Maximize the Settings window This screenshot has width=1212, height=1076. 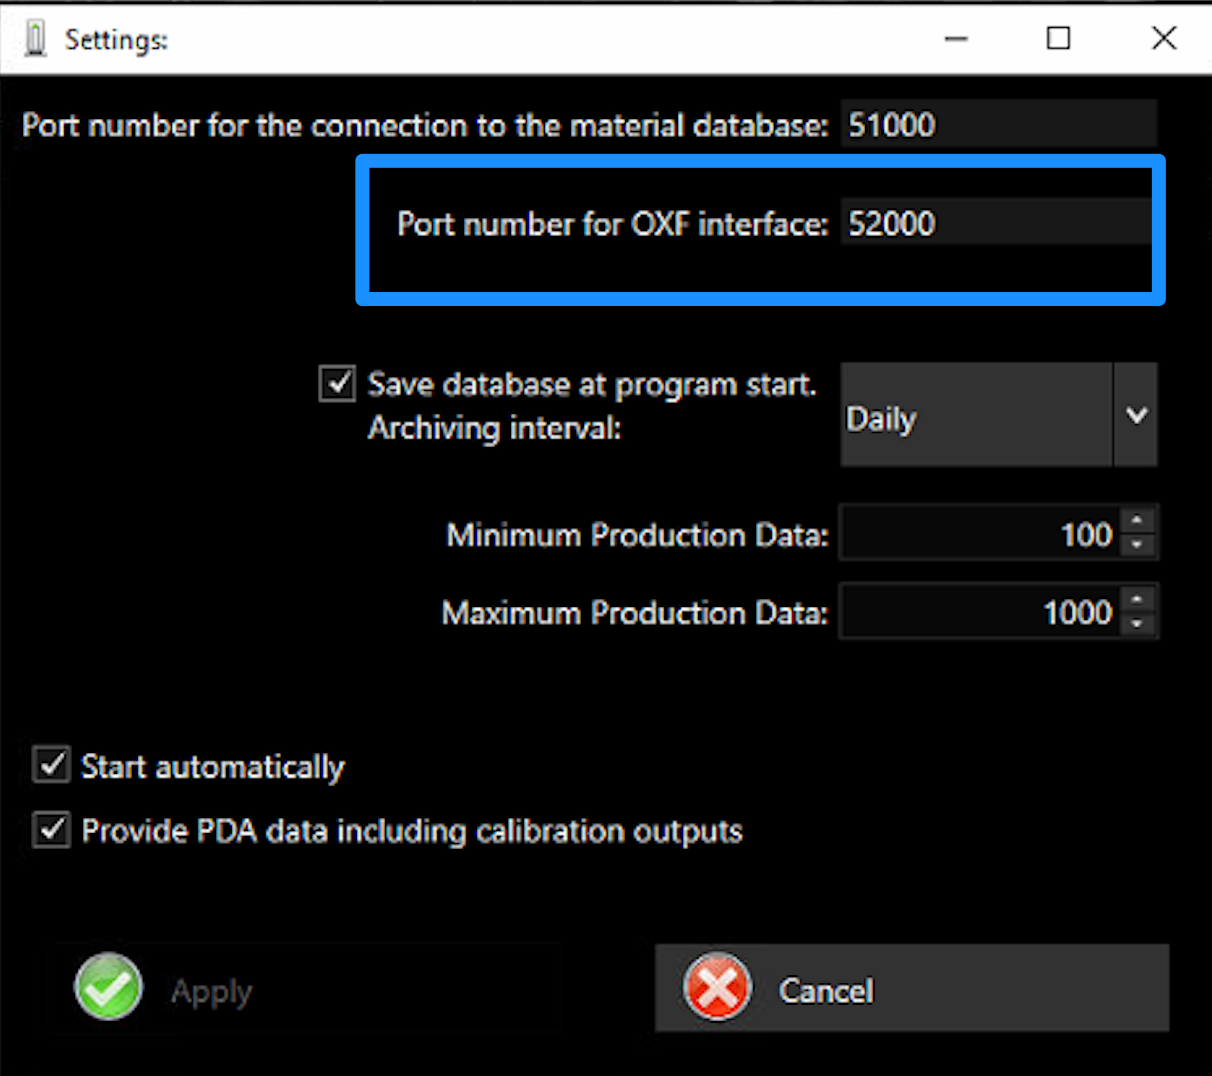coord(1058,39)
